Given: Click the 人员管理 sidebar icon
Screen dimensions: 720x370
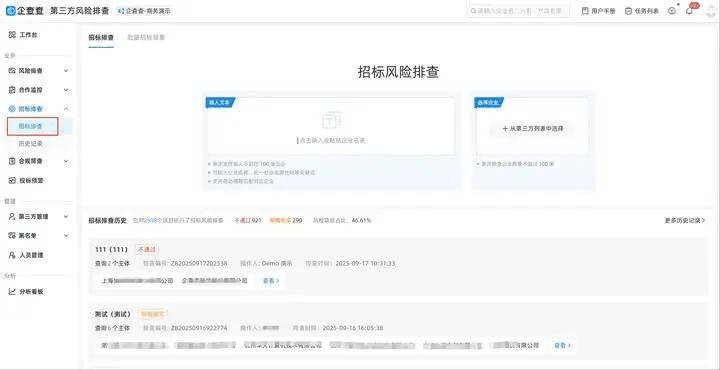Looking at the screenshot, I should pos(12,255).
